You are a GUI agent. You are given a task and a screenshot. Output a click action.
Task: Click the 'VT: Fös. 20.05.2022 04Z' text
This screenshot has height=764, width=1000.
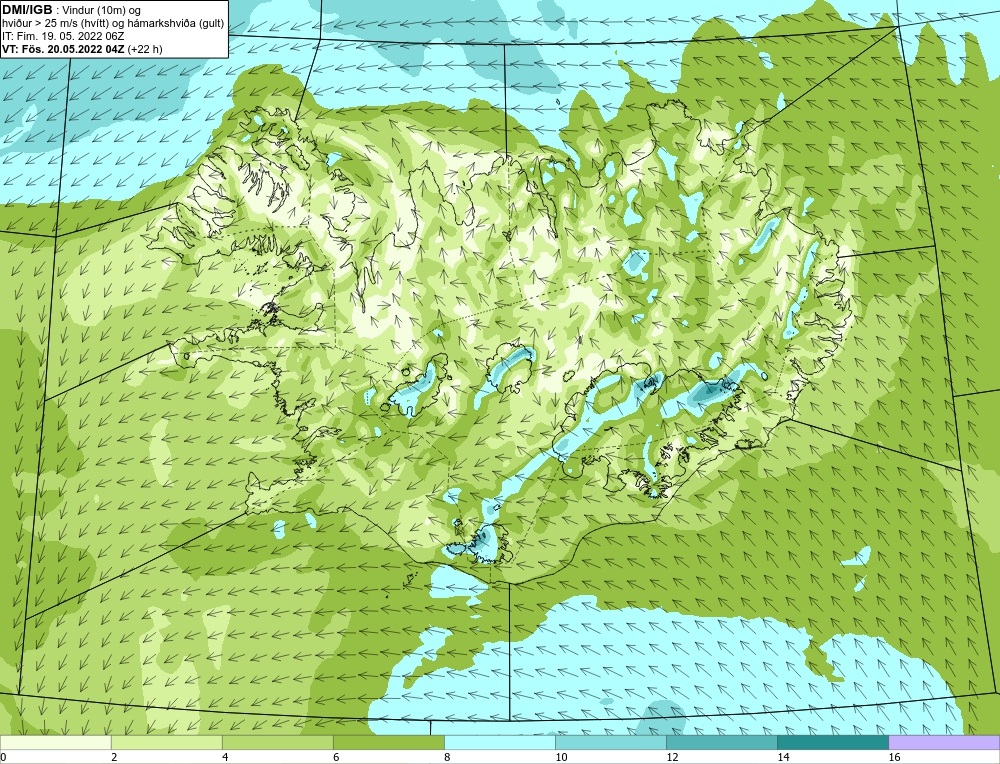point(64,49)
